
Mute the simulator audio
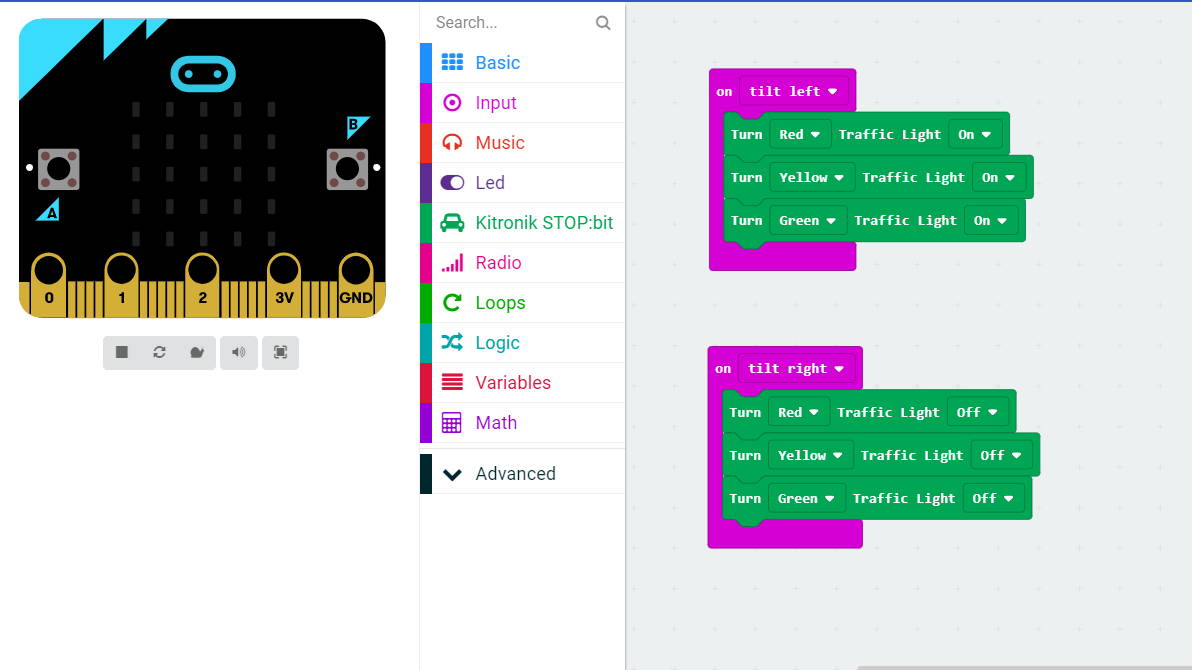pos(239,352)
